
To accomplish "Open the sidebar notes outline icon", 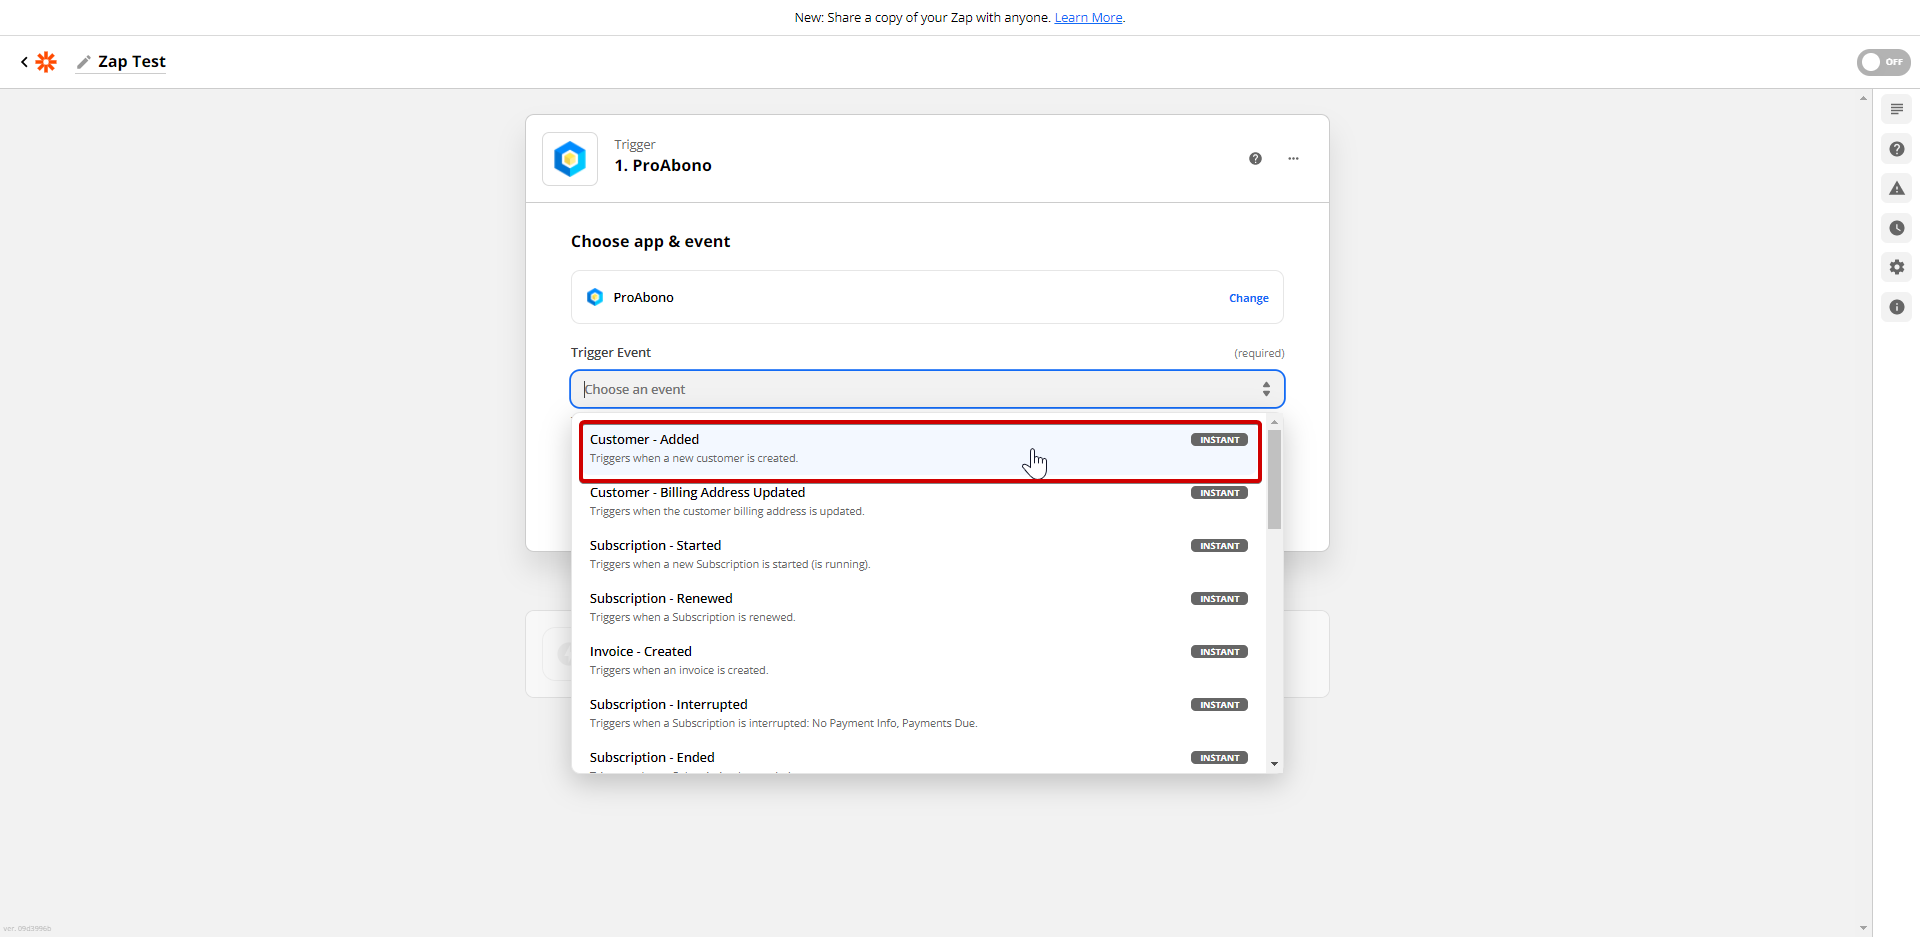I will 1896,109.
